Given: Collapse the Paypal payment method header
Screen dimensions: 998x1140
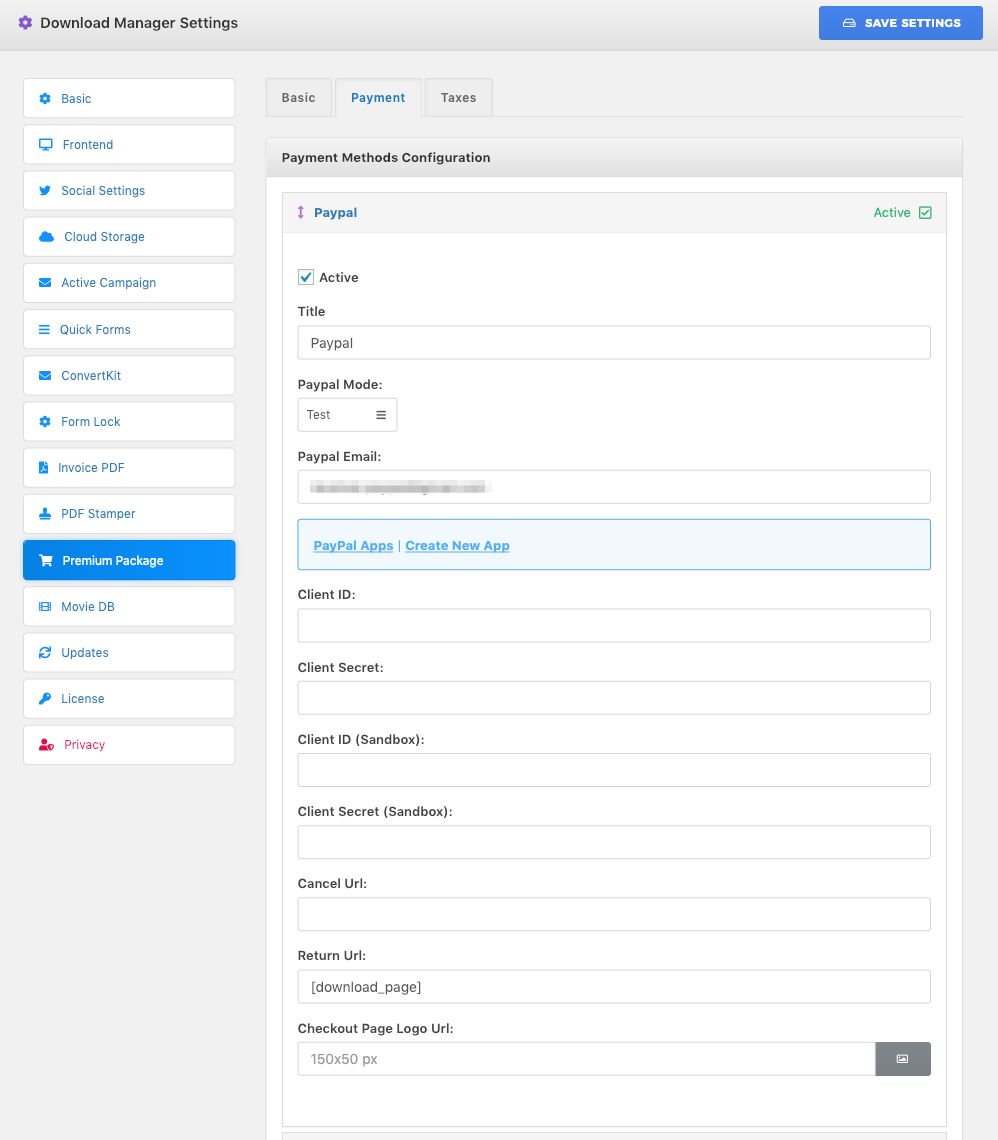Looking at the screenshot, I should 614,212.
